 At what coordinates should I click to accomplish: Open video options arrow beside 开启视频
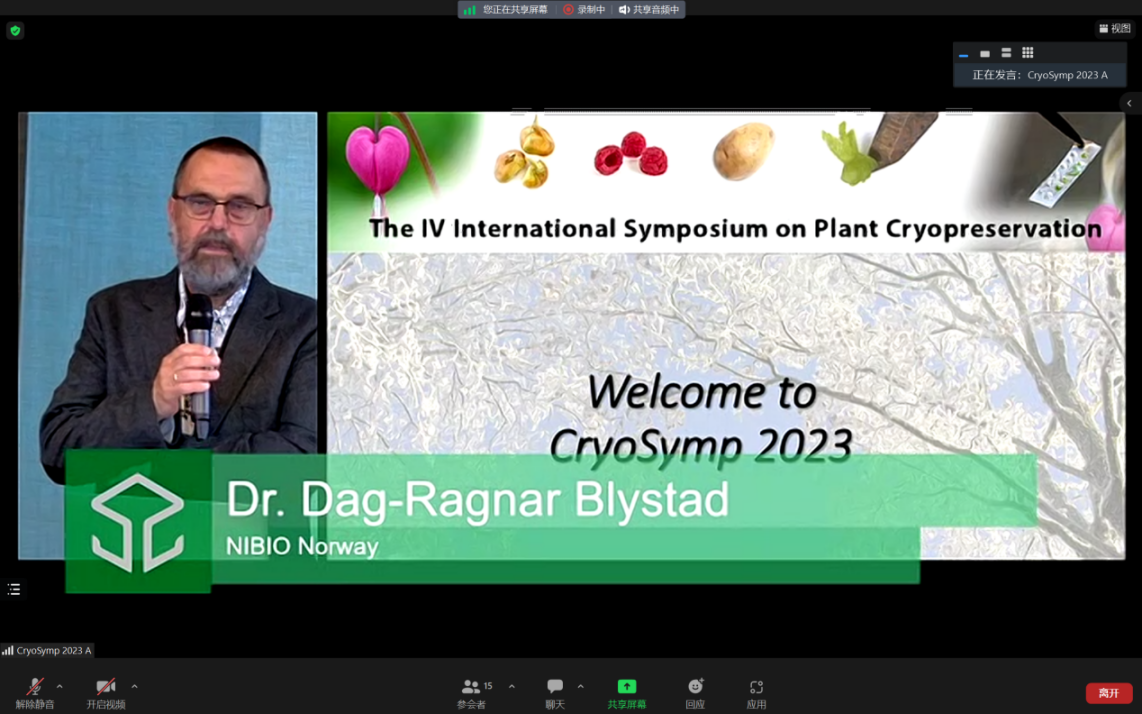[135, 686]
